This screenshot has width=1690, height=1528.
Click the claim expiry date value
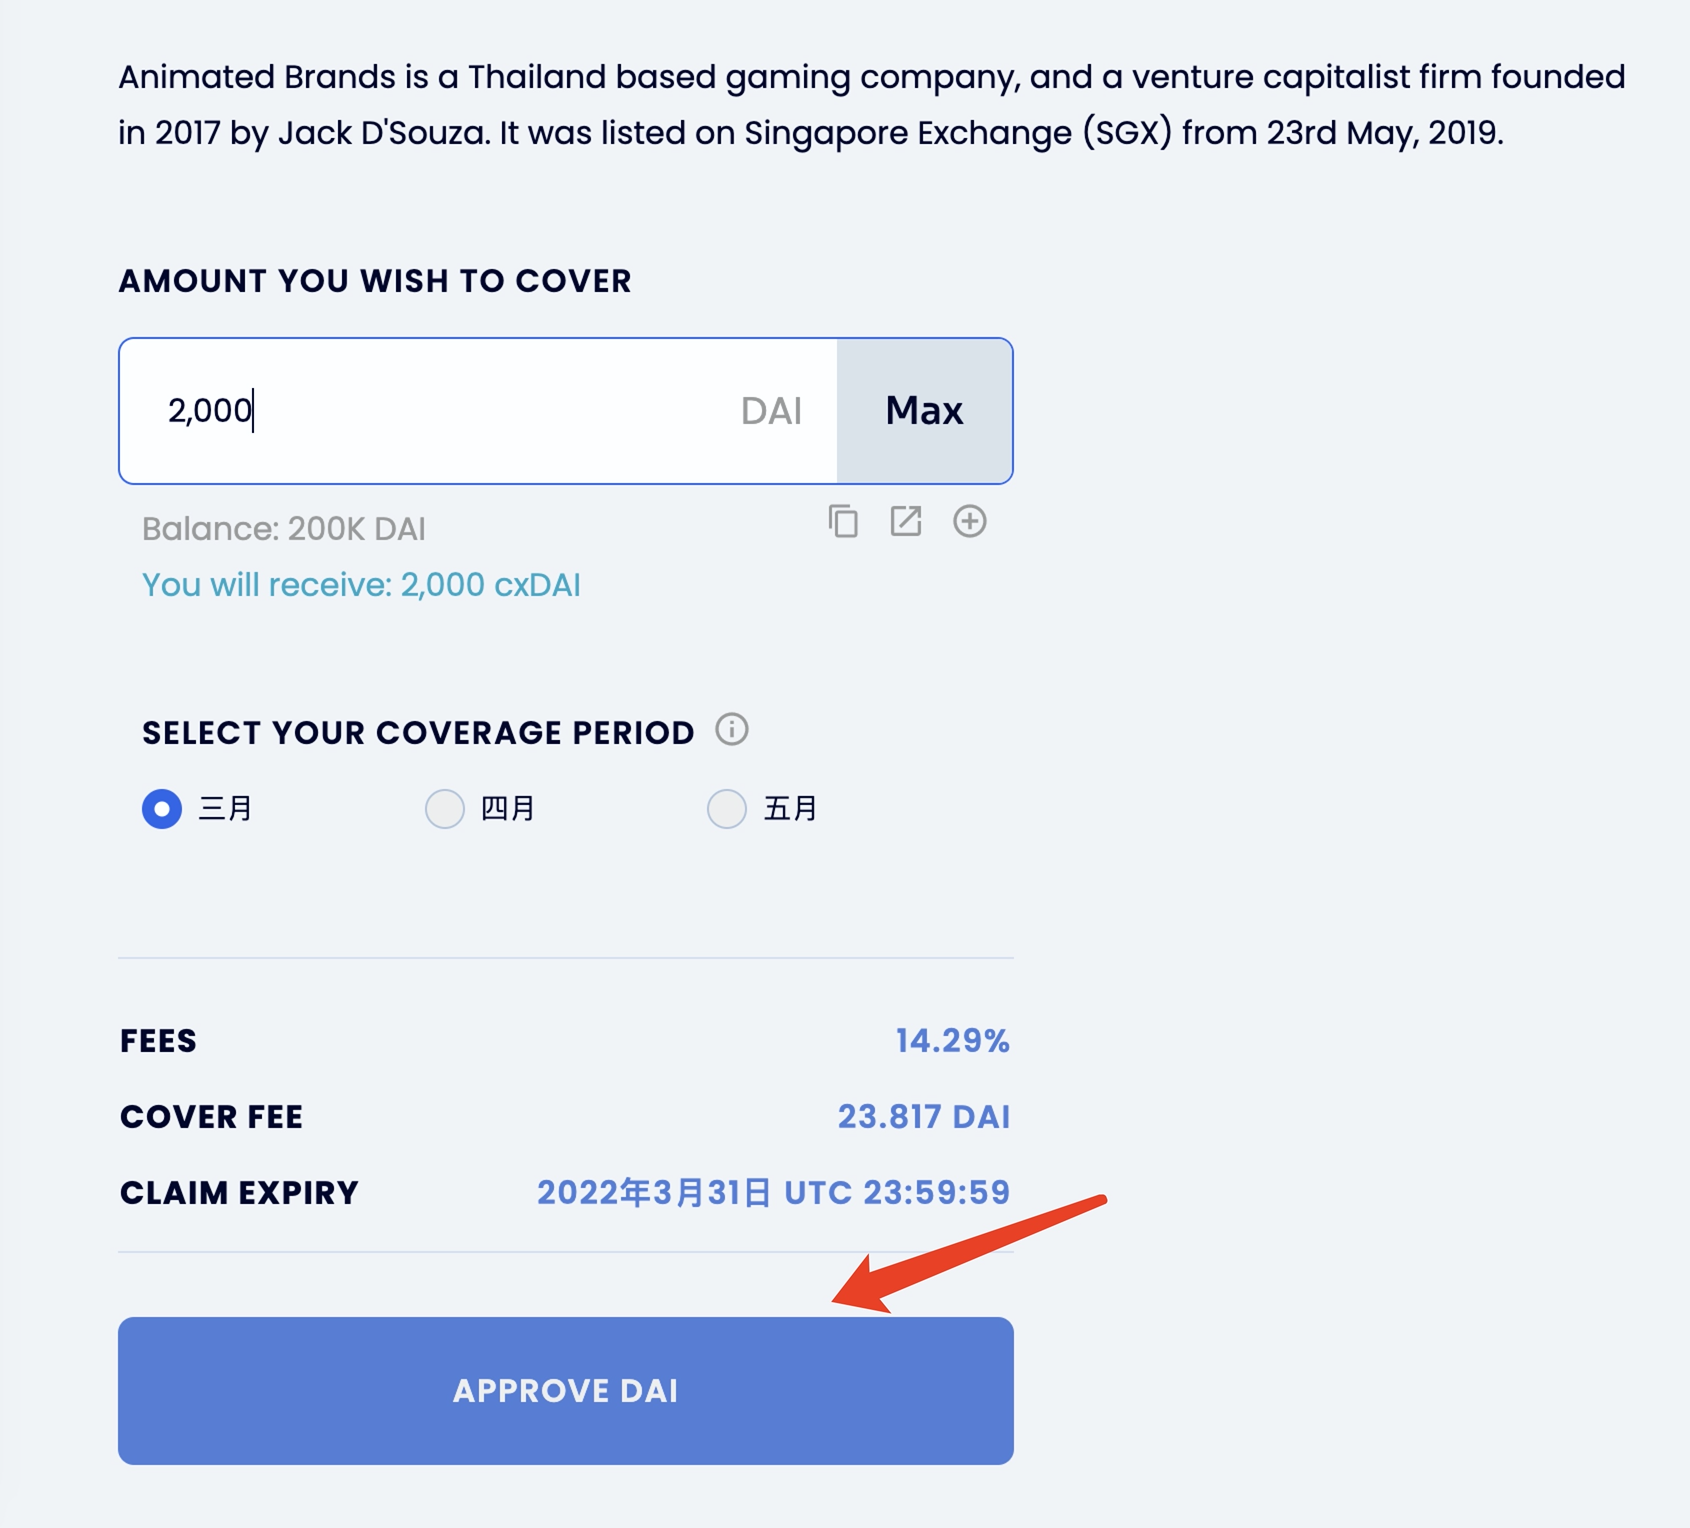pyautogui.click(x=773, y=1193)
